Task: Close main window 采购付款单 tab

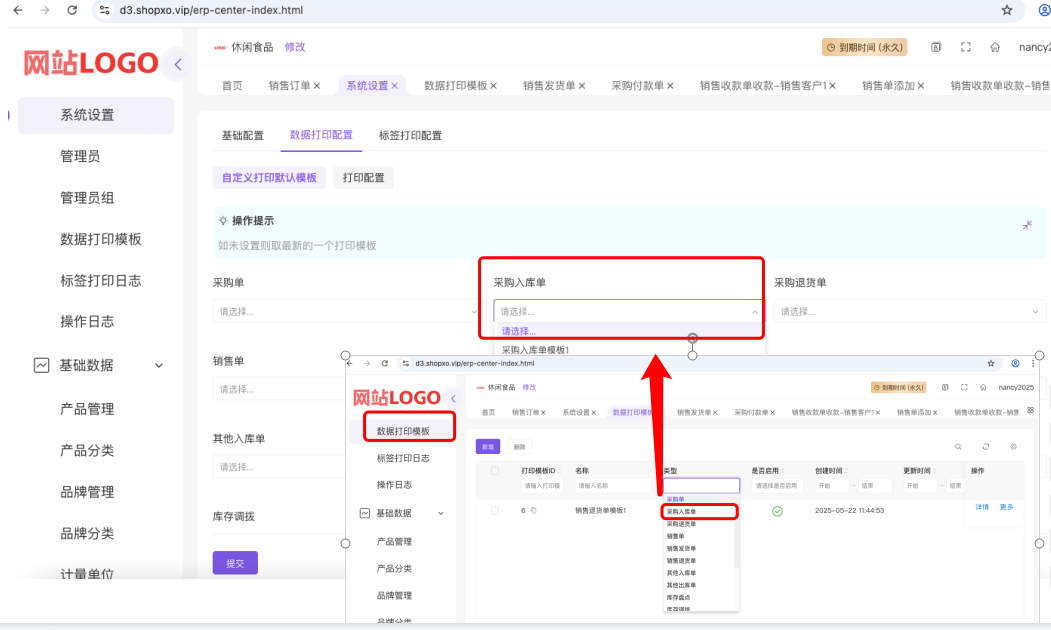Action: point(670,86)
